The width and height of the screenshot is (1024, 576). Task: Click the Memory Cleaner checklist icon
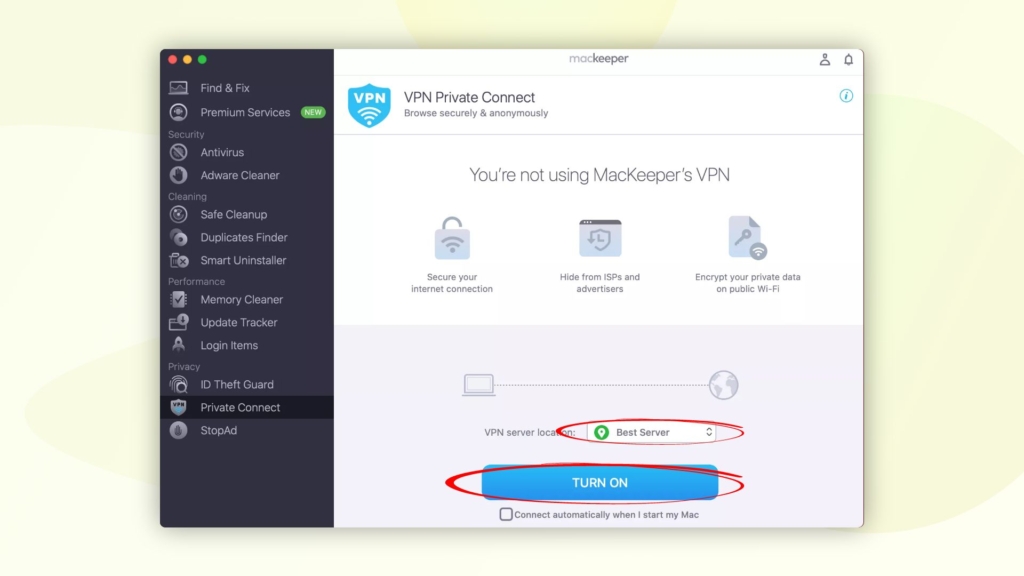178,300
